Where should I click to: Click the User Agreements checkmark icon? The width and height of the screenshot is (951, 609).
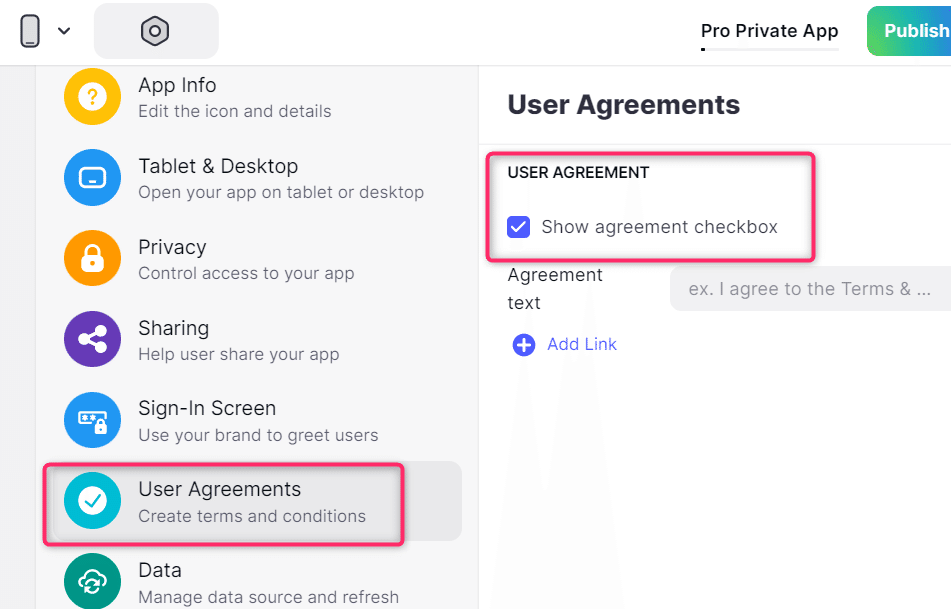(x=92, y=501)
